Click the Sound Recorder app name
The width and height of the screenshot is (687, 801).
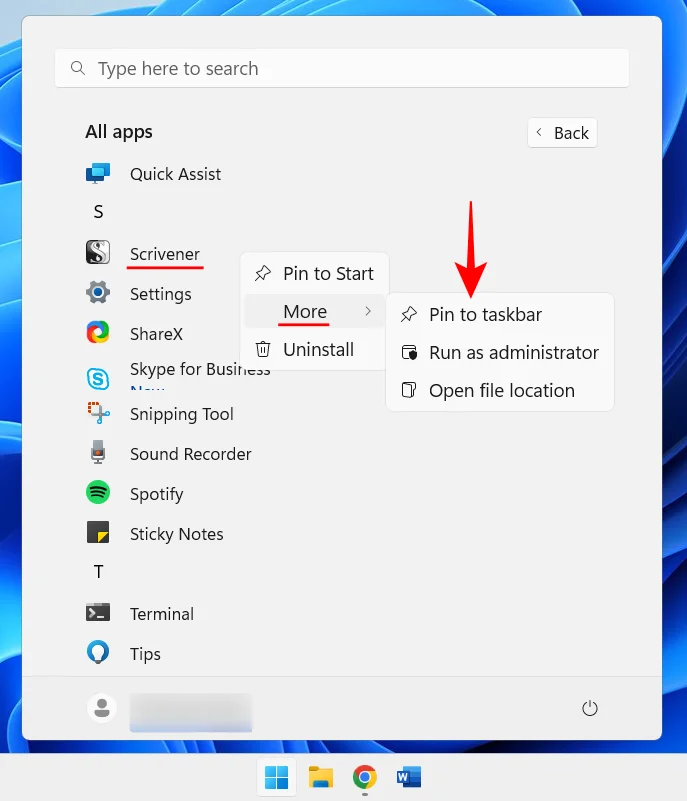pyautogui.click(x=191, y=454)
